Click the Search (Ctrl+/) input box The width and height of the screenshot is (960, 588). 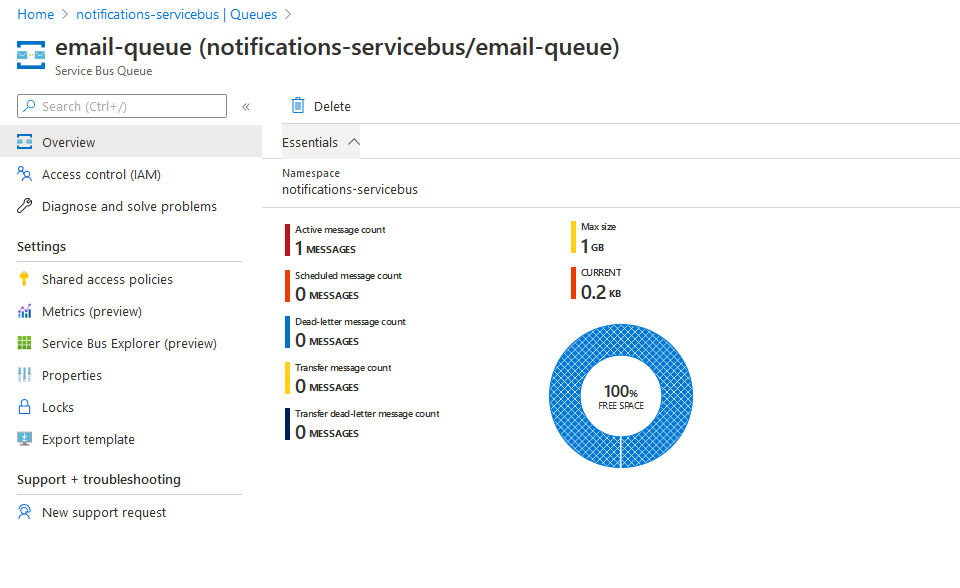click(122, 106)
